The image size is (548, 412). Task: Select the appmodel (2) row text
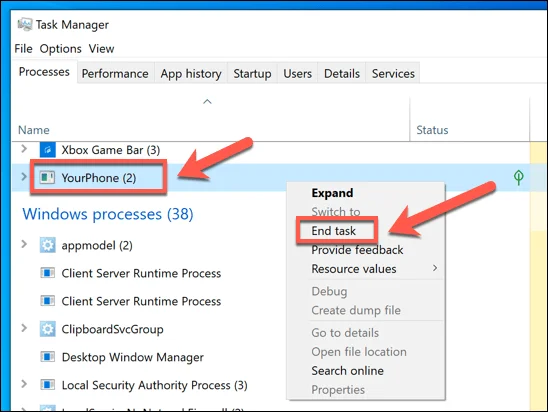click(97, 245)
